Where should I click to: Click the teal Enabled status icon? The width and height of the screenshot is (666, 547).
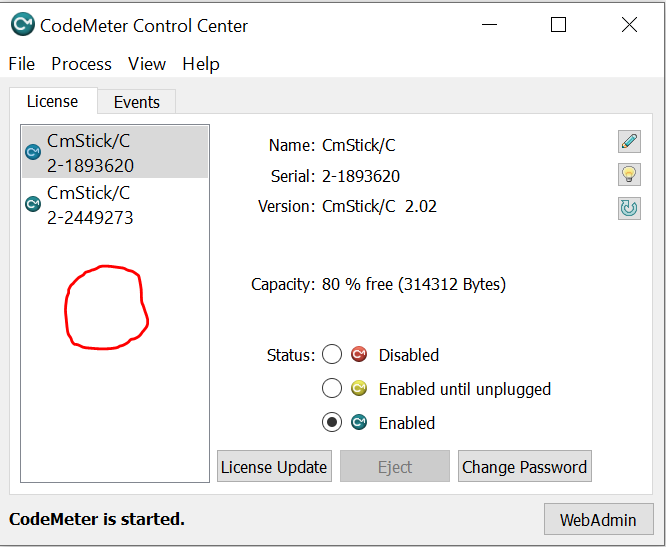pyautogui.click(x=359, y=422)
